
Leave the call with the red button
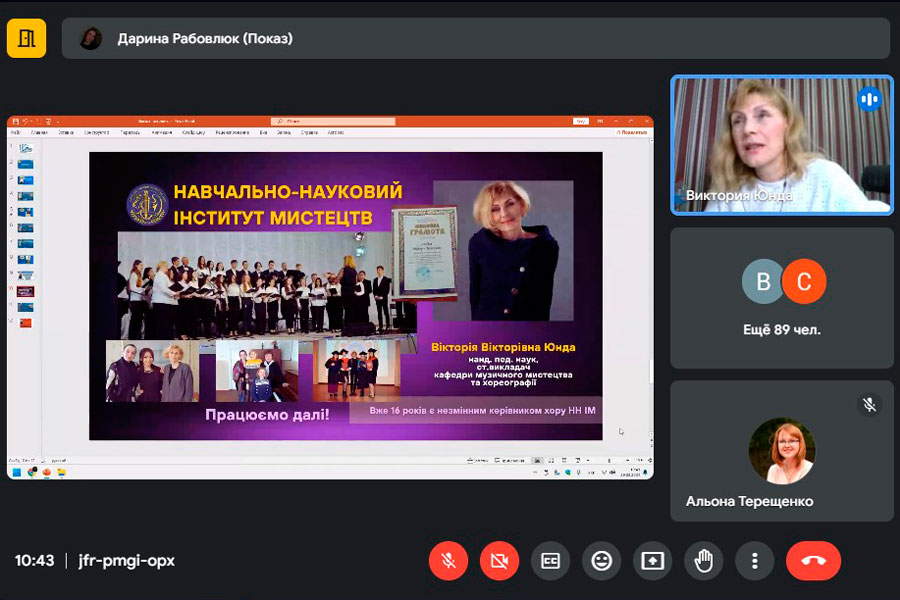[x=813, y=561]
